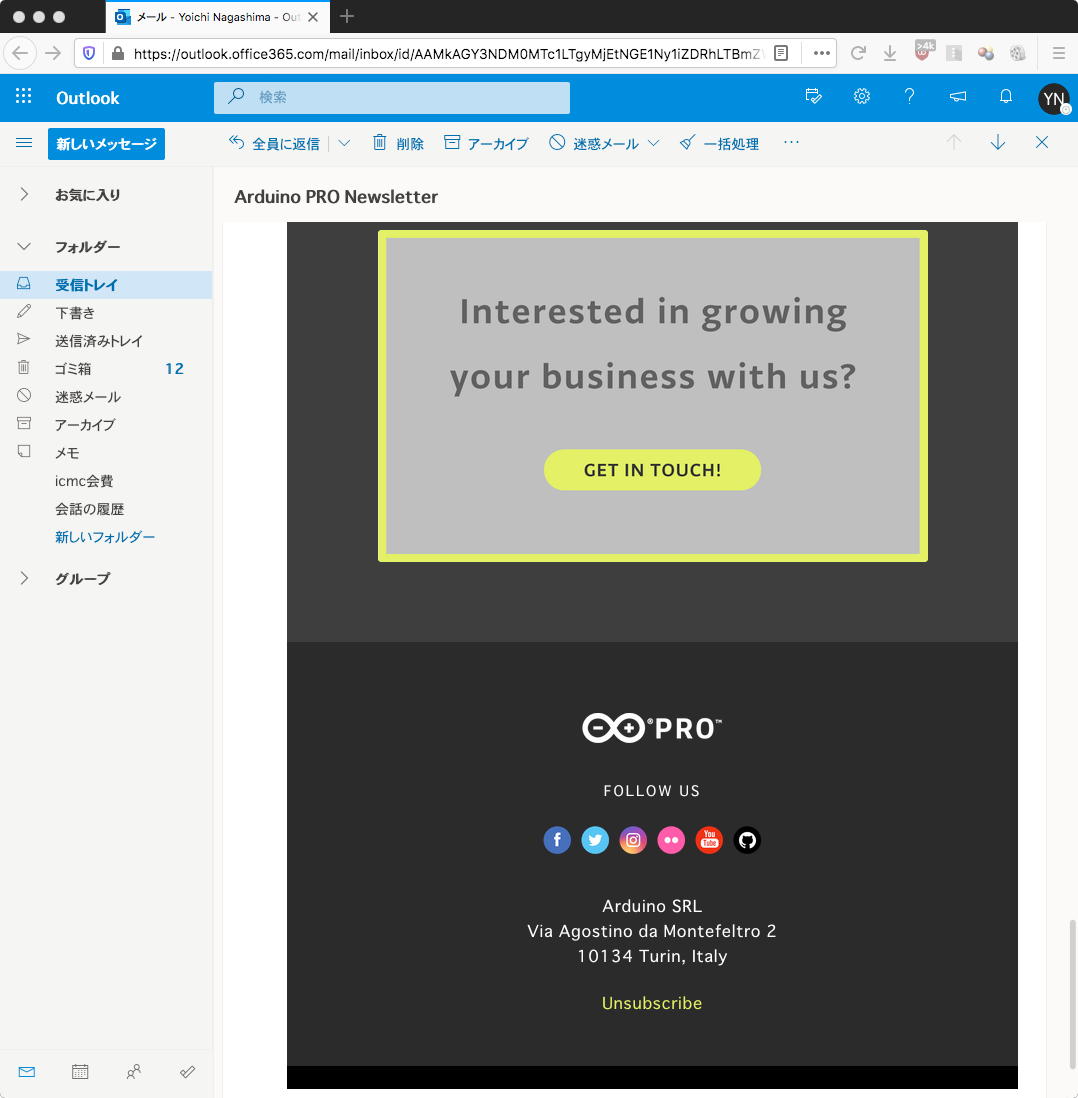Open the YN account avatar
This screenshot has width=1078, height=1098.
(1053, 99)
